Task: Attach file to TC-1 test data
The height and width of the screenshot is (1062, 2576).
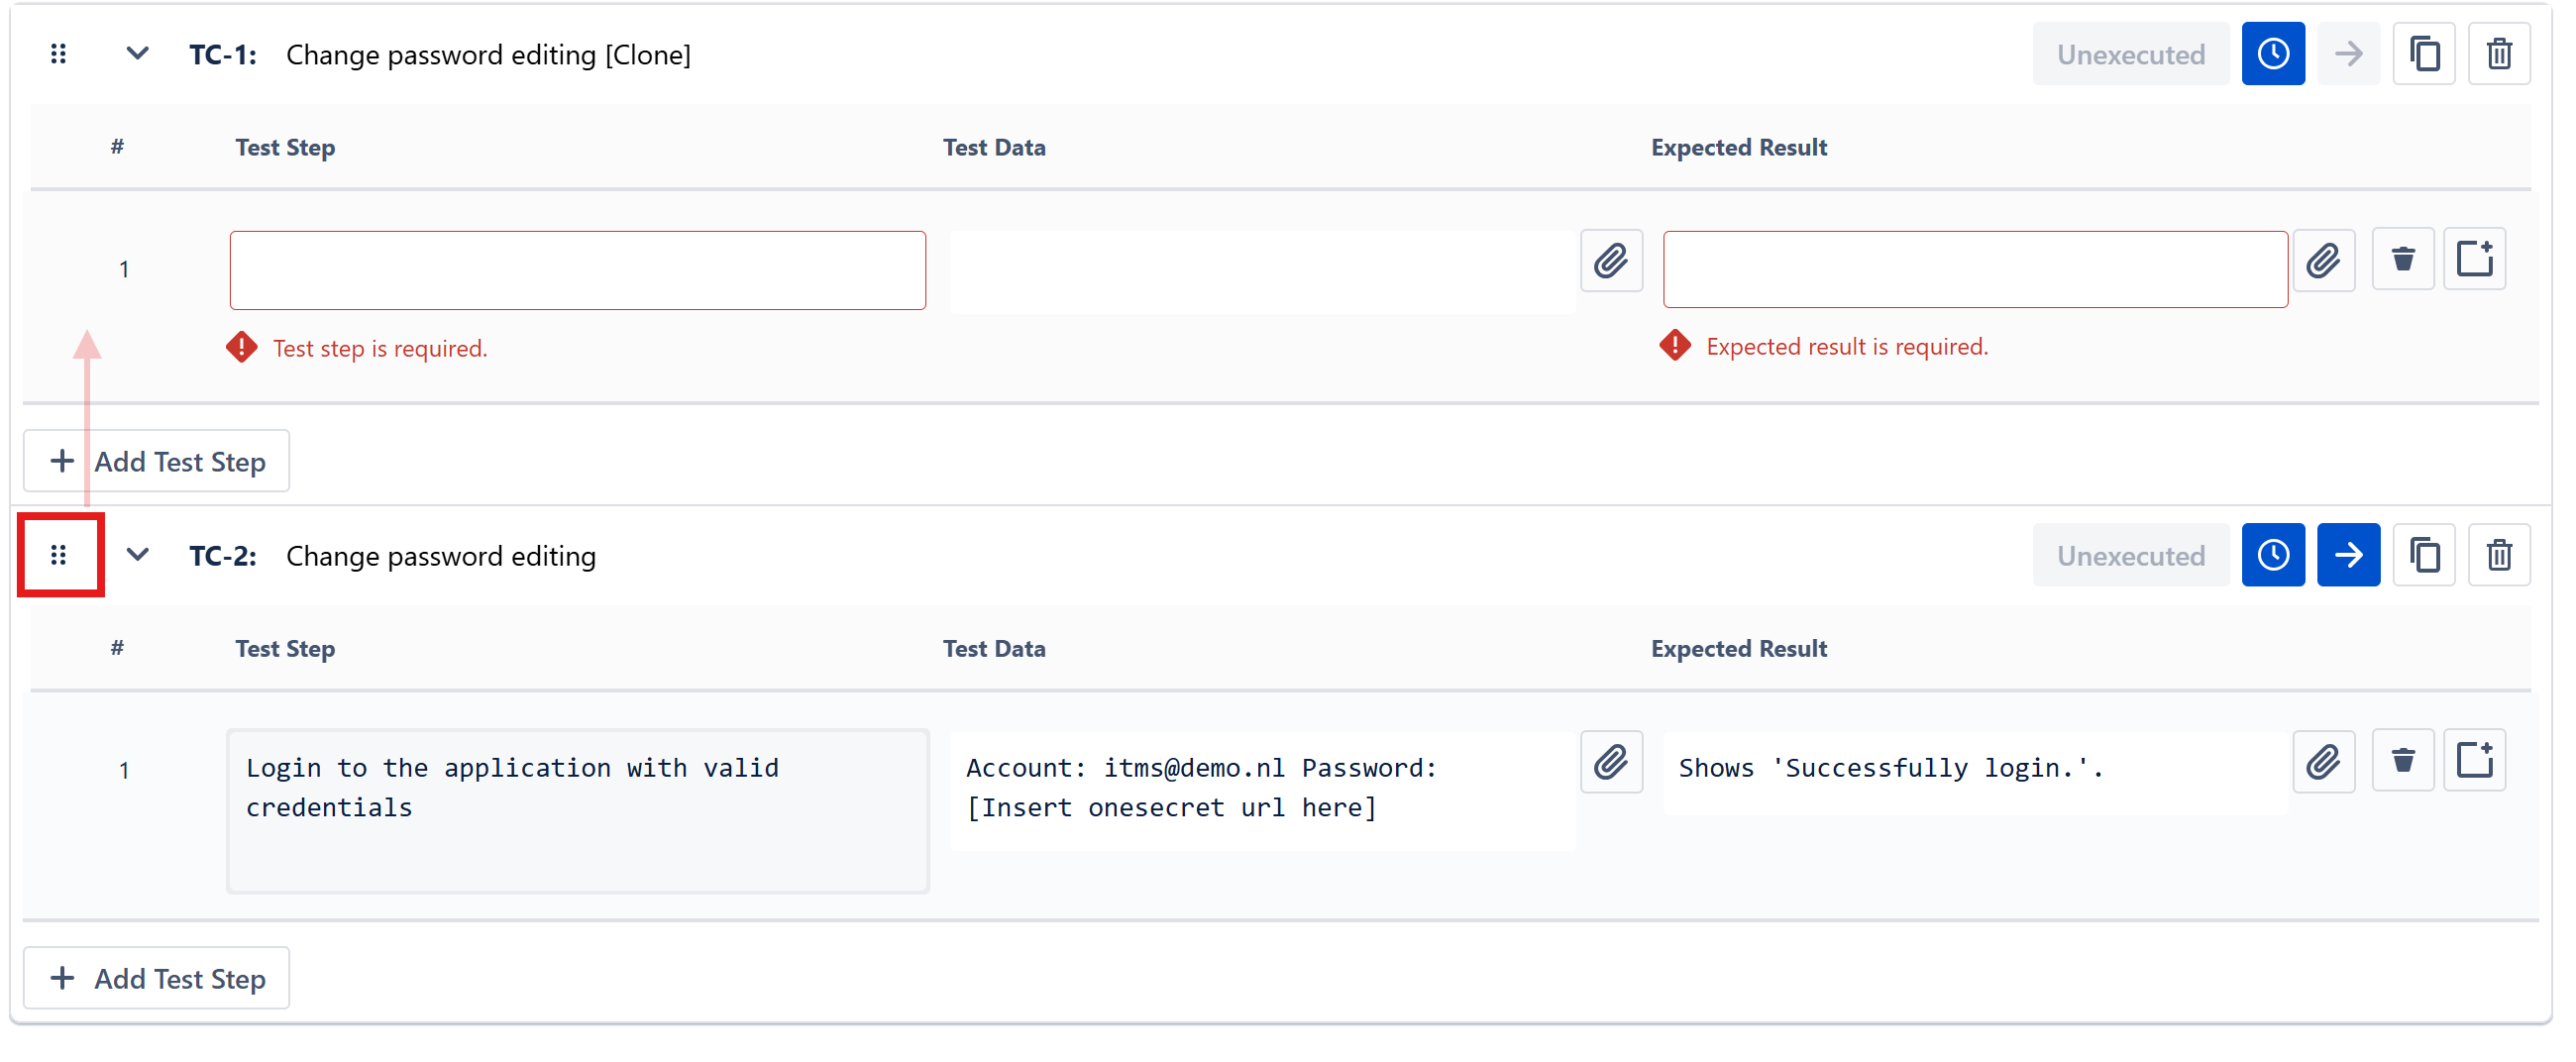Action: pyautogui.click(x=1610, y=261)
